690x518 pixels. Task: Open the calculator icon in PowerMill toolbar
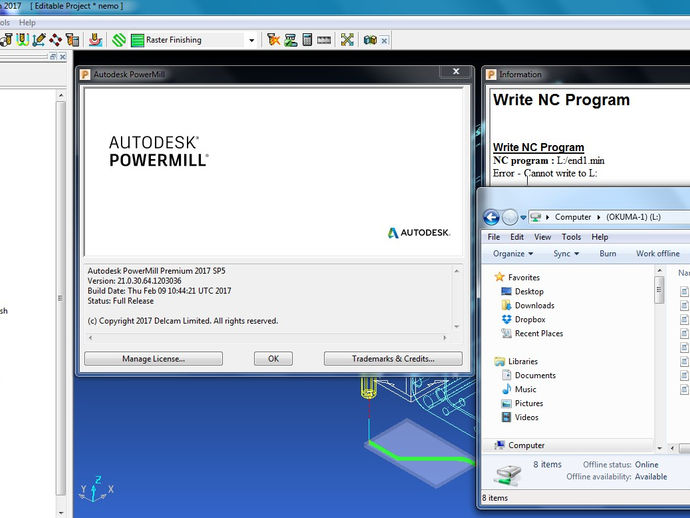(x=307, y=40)
